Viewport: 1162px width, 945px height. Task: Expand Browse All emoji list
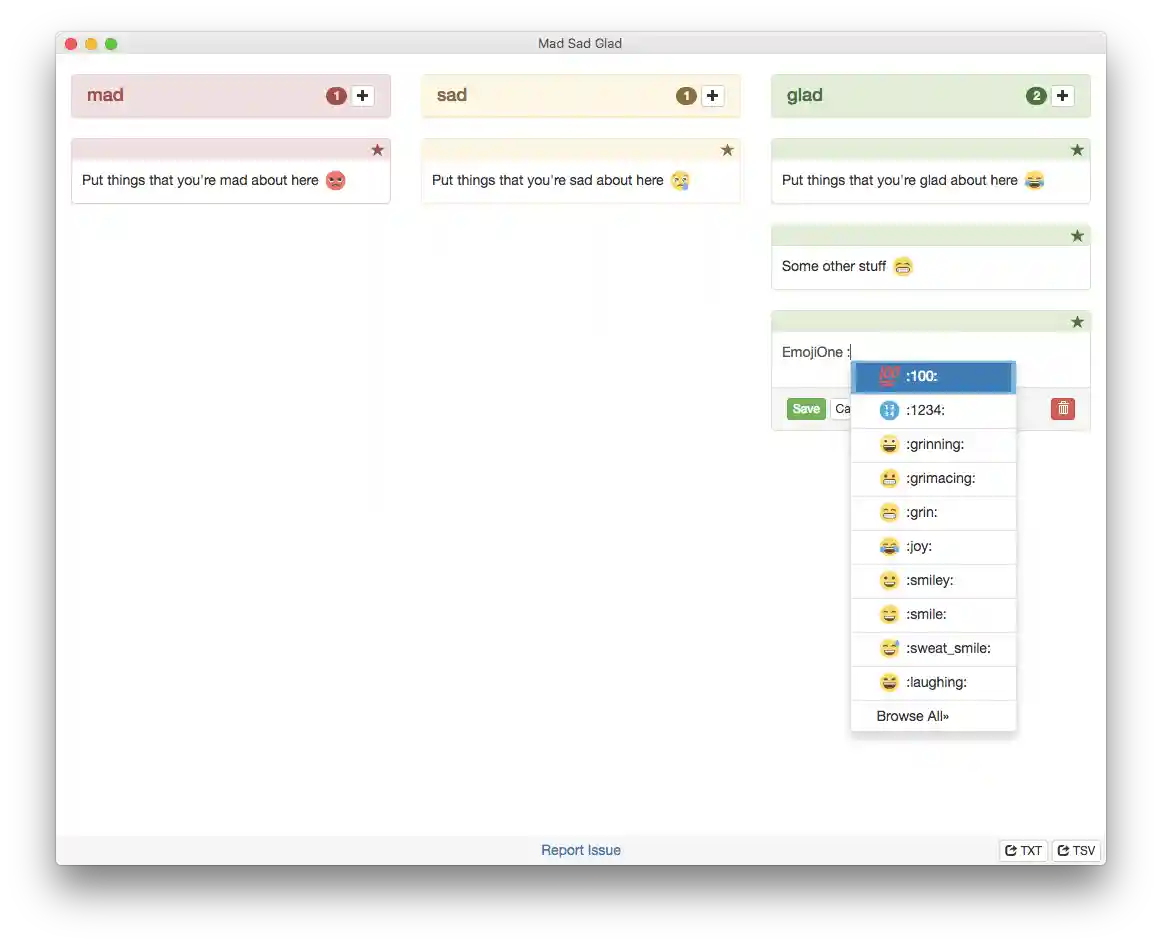[911, 715]
